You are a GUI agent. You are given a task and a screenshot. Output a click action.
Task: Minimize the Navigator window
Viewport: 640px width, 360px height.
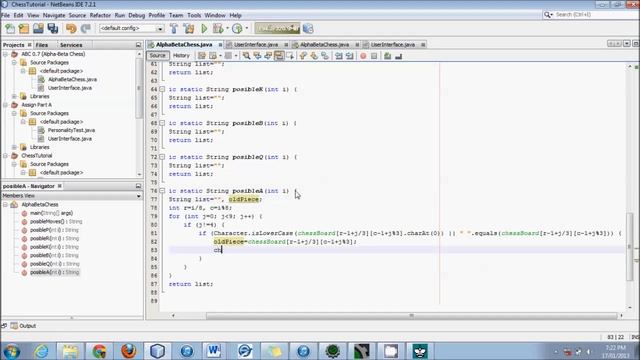point(138,186)
